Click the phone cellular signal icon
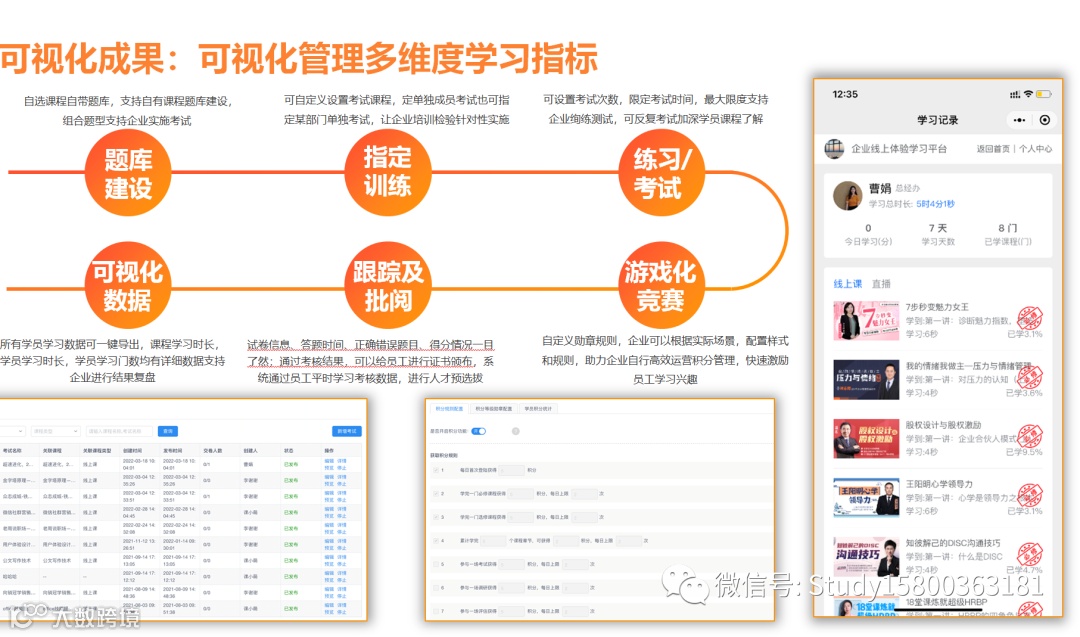 (1015, 94)
